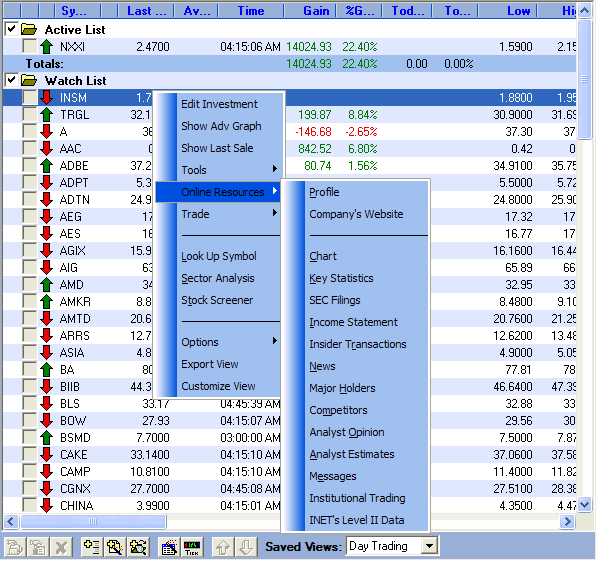Click the green up arrow beside ADBE

tap(46, 165)
